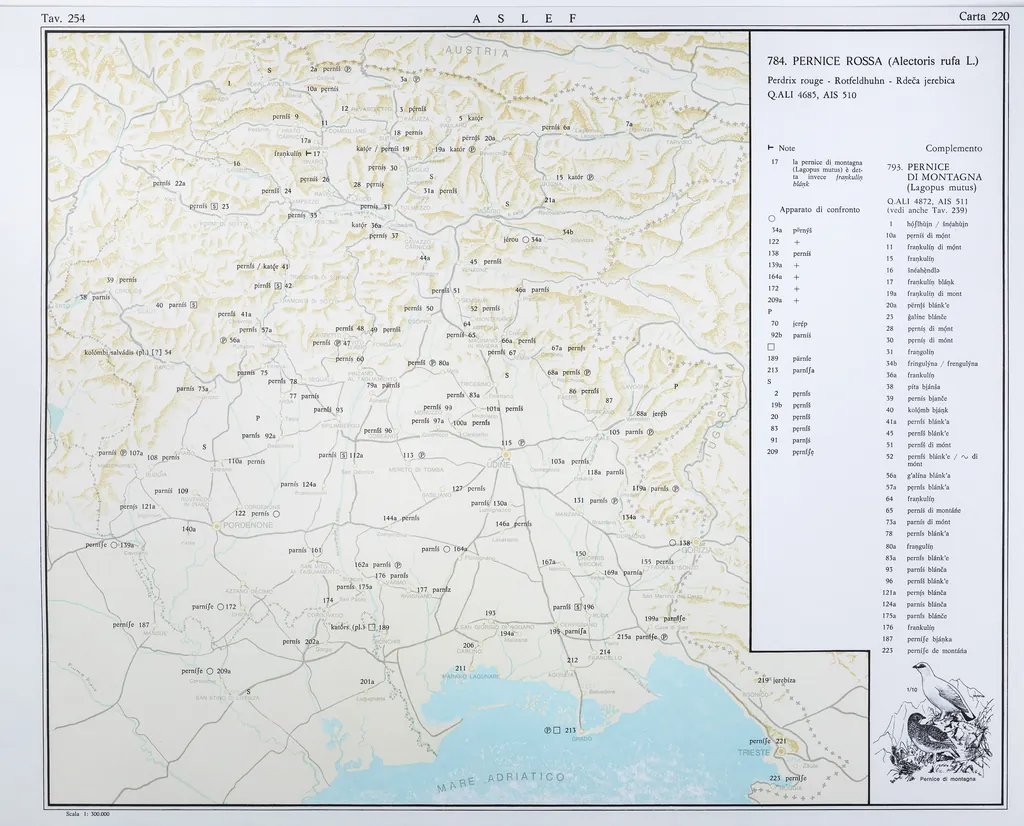Click the circle symbol in the legend
Screen dimensions: 1024x826
[772, 219]
